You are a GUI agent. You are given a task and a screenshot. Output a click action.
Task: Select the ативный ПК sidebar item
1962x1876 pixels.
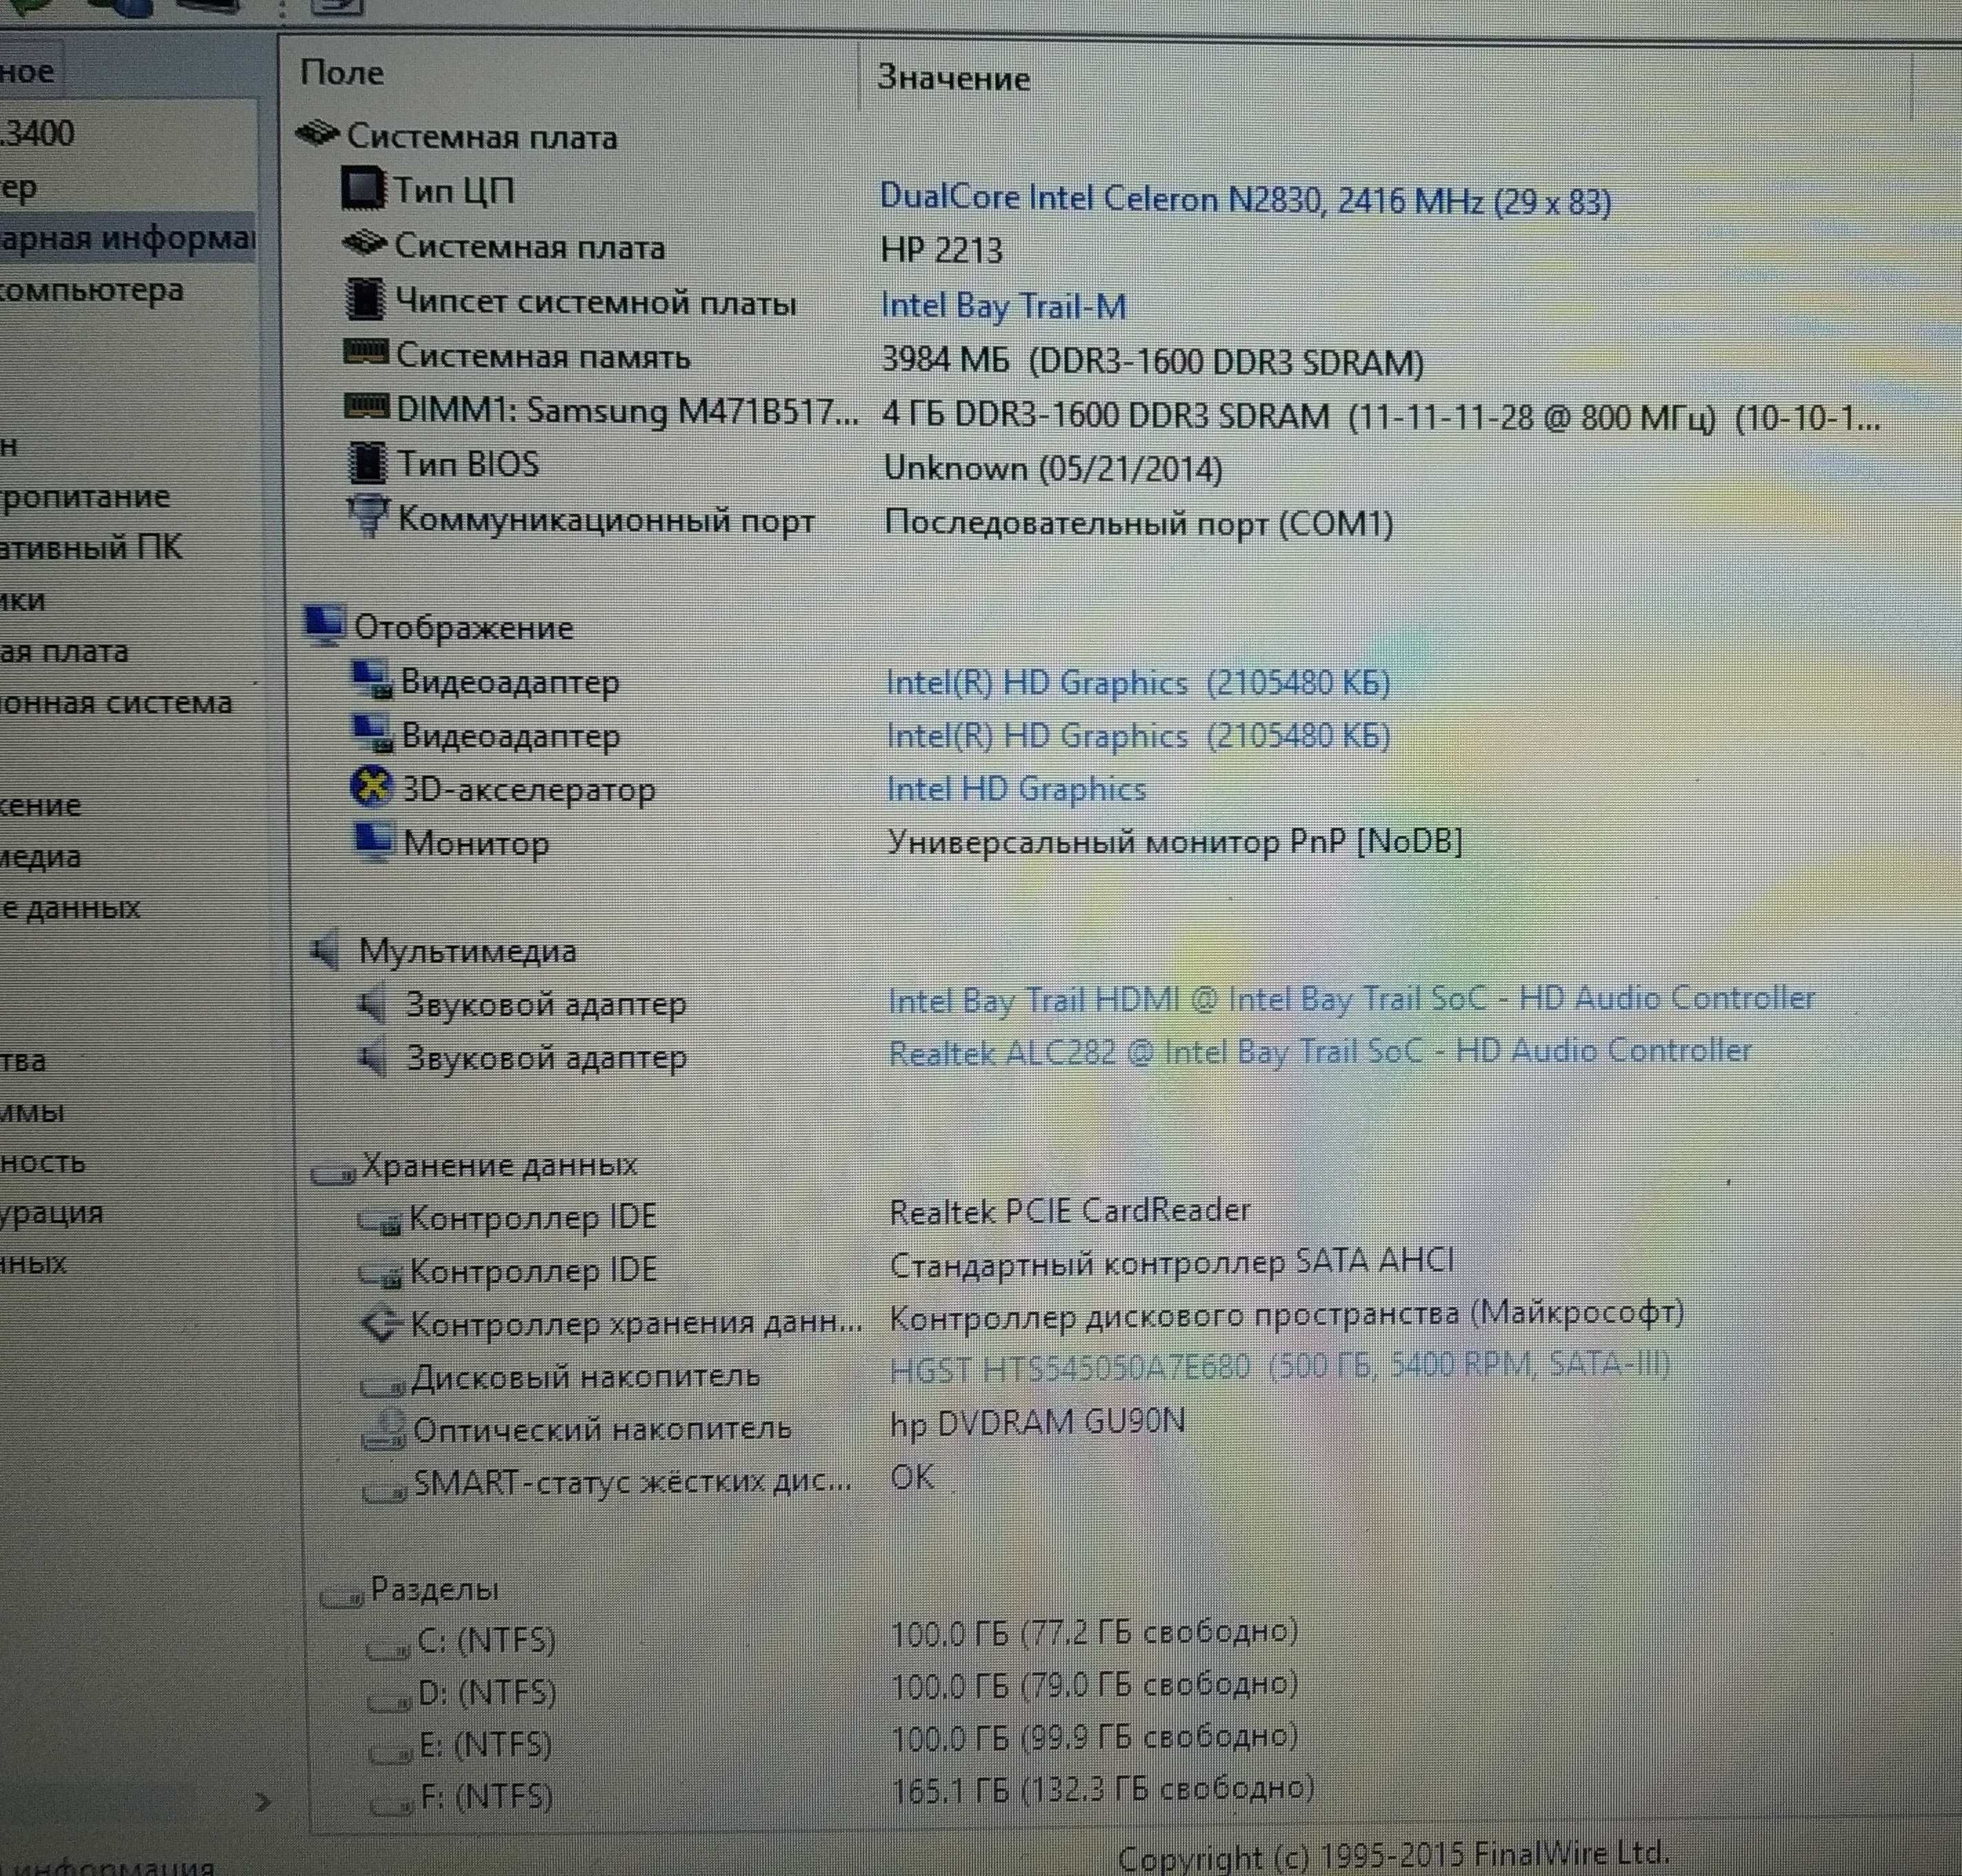91,548
